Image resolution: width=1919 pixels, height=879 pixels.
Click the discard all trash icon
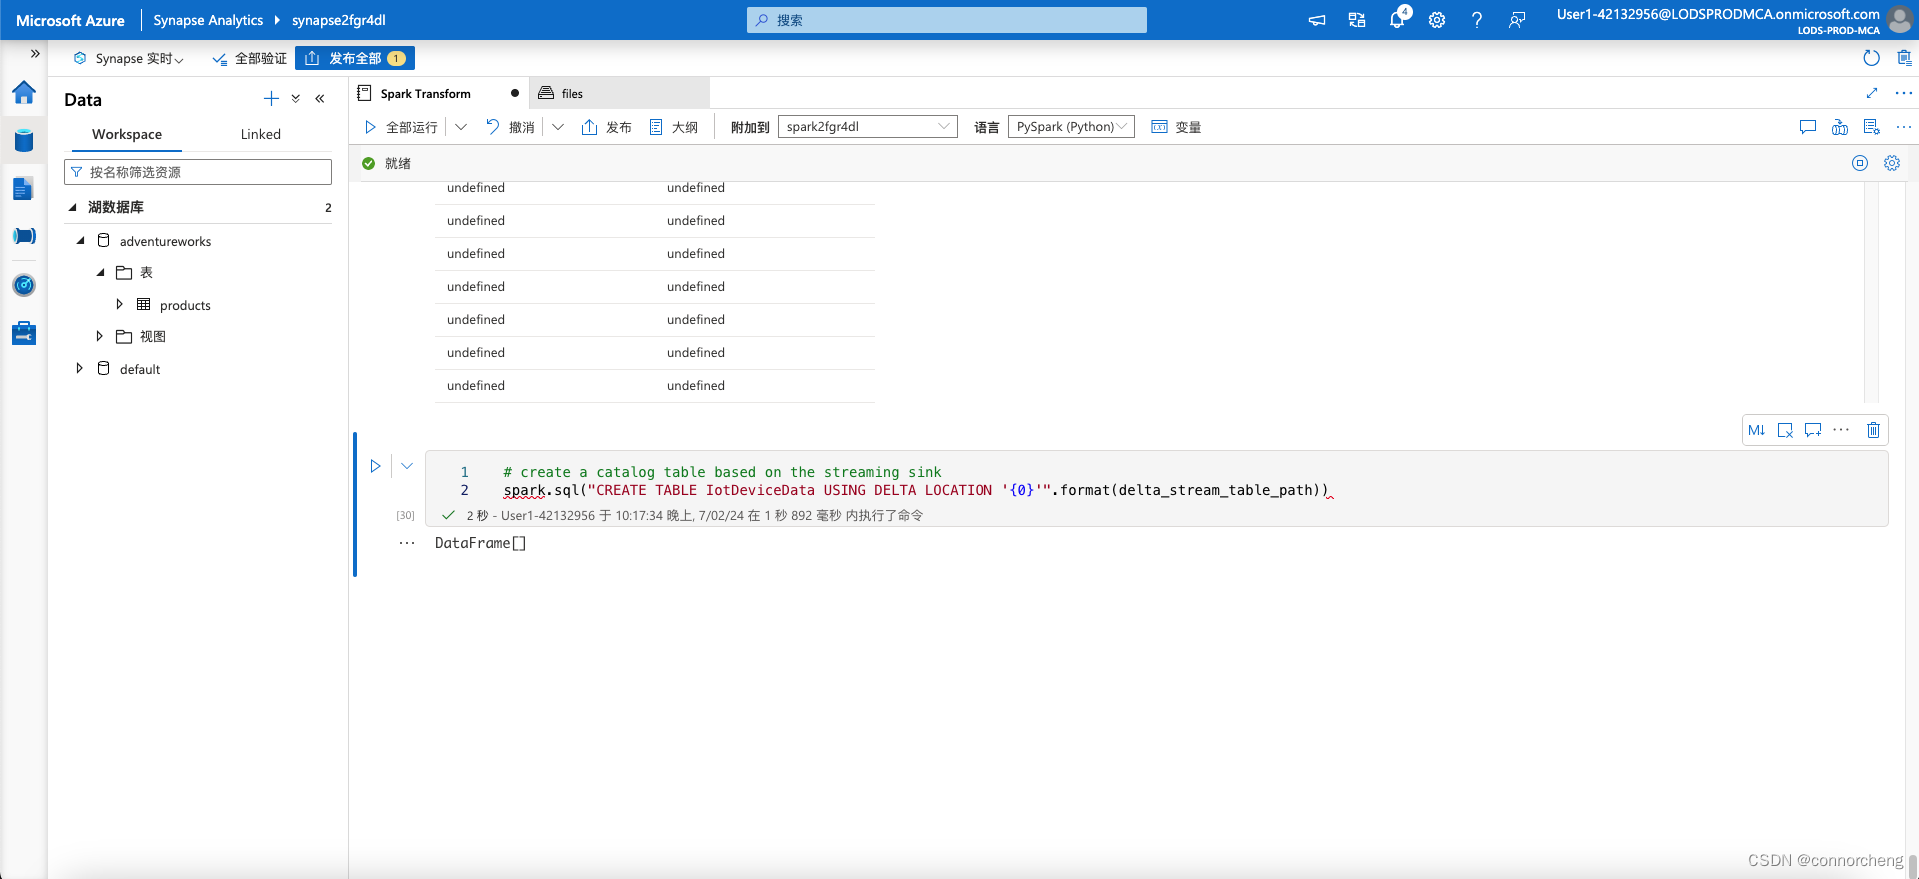coord(1904,58)
